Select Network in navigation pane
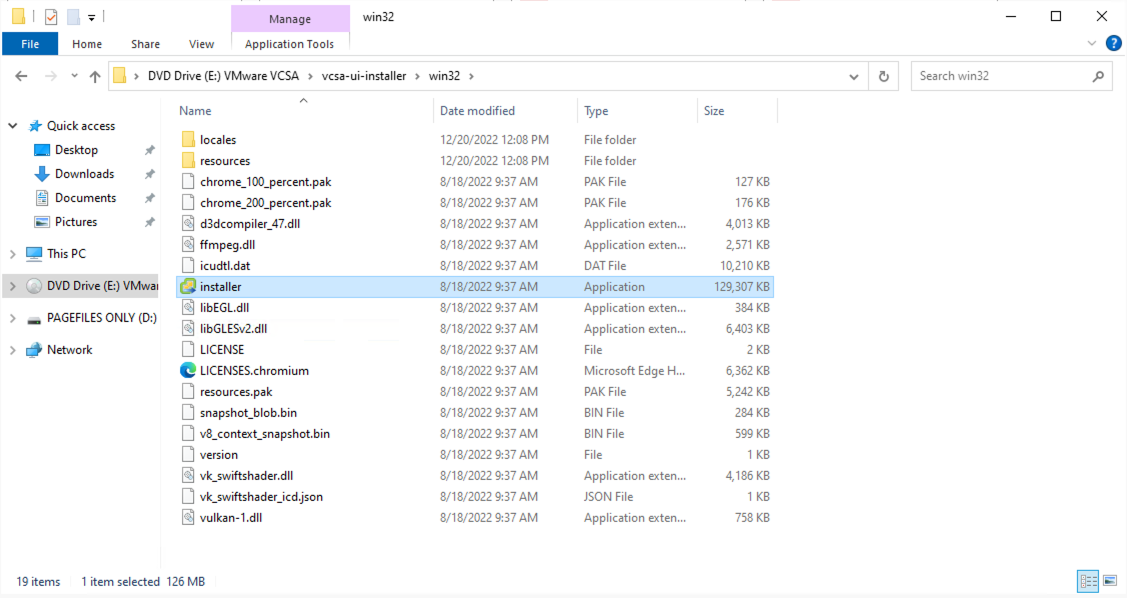The height and width of the screenshot is (598, 1127). click(x=69, y=350)
